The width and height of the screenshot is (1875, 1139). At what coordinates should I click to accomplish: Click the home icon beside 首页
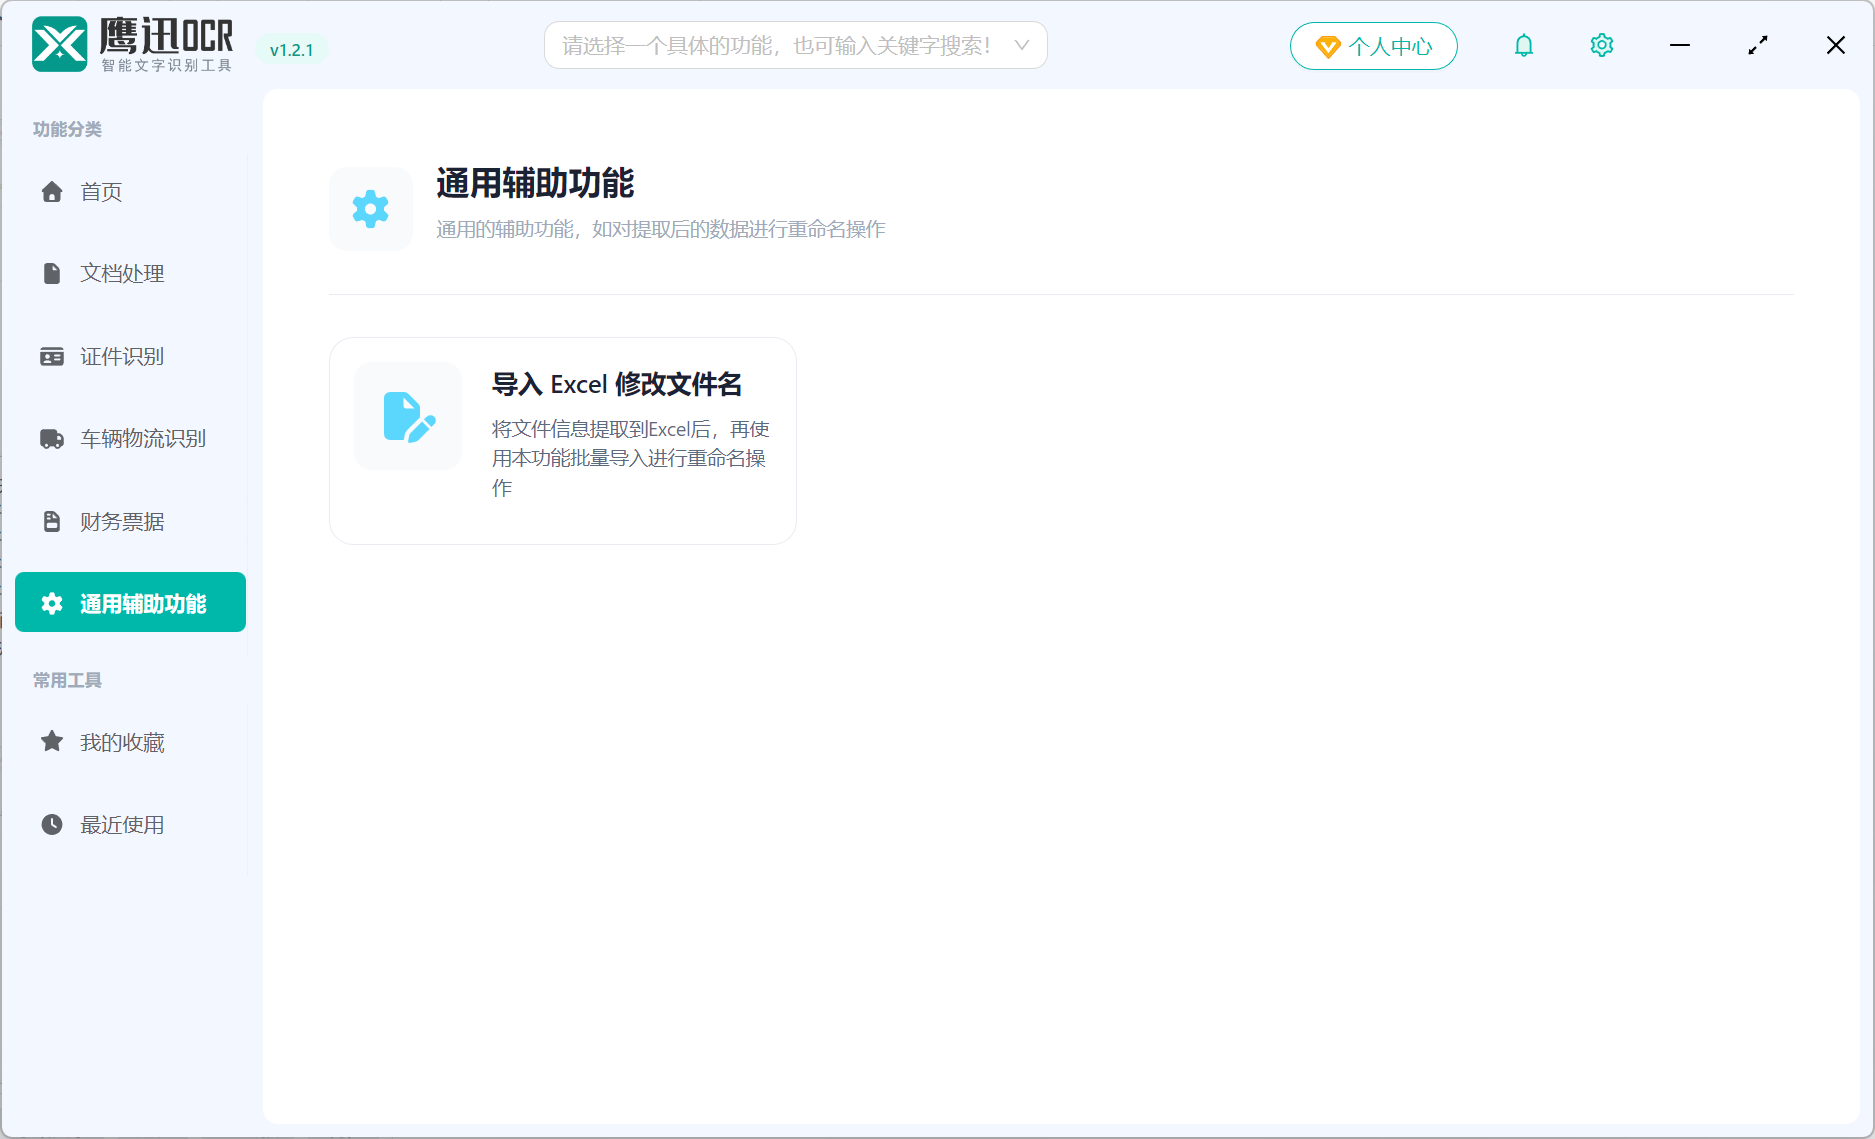click(52, 192)
